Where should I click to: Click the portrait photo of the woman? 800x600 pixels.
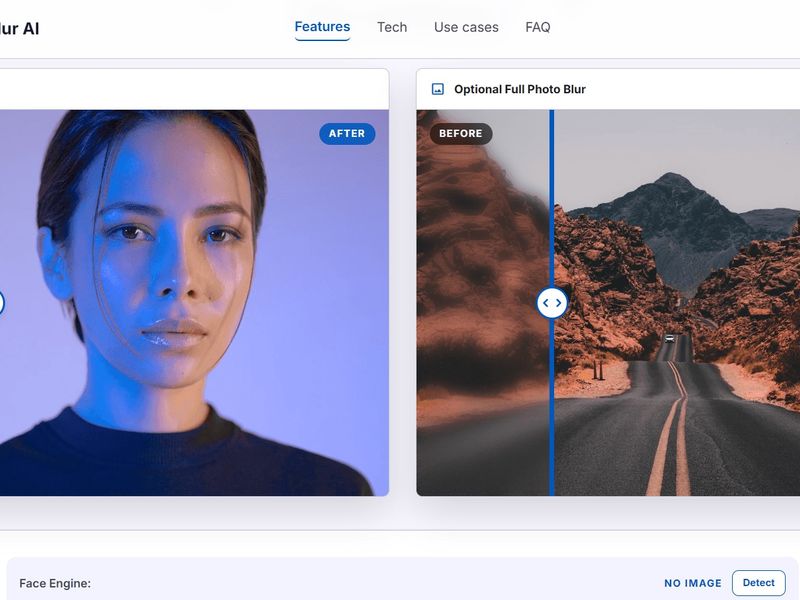pyautogui.click(x=194, y=303)
